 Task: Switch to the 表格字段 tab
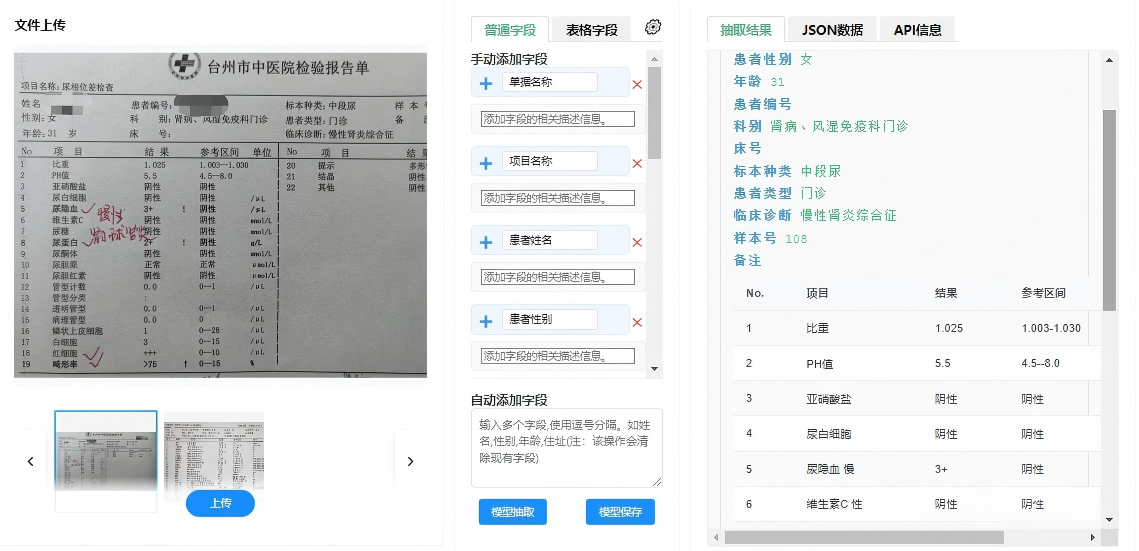[591, 30]
